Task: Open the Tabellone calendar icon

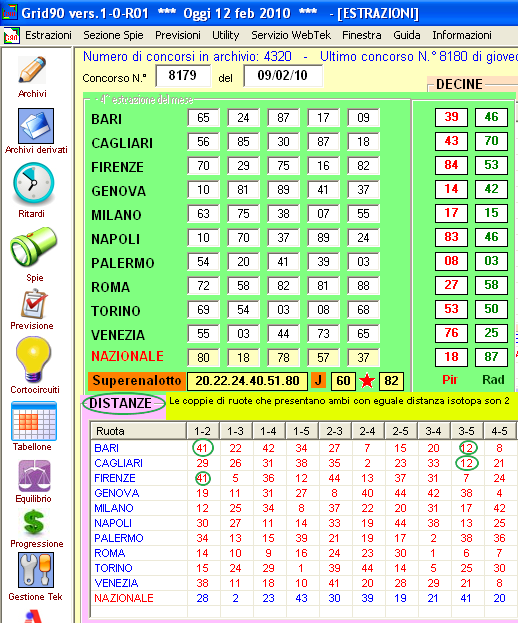Action: coord(34,421)
